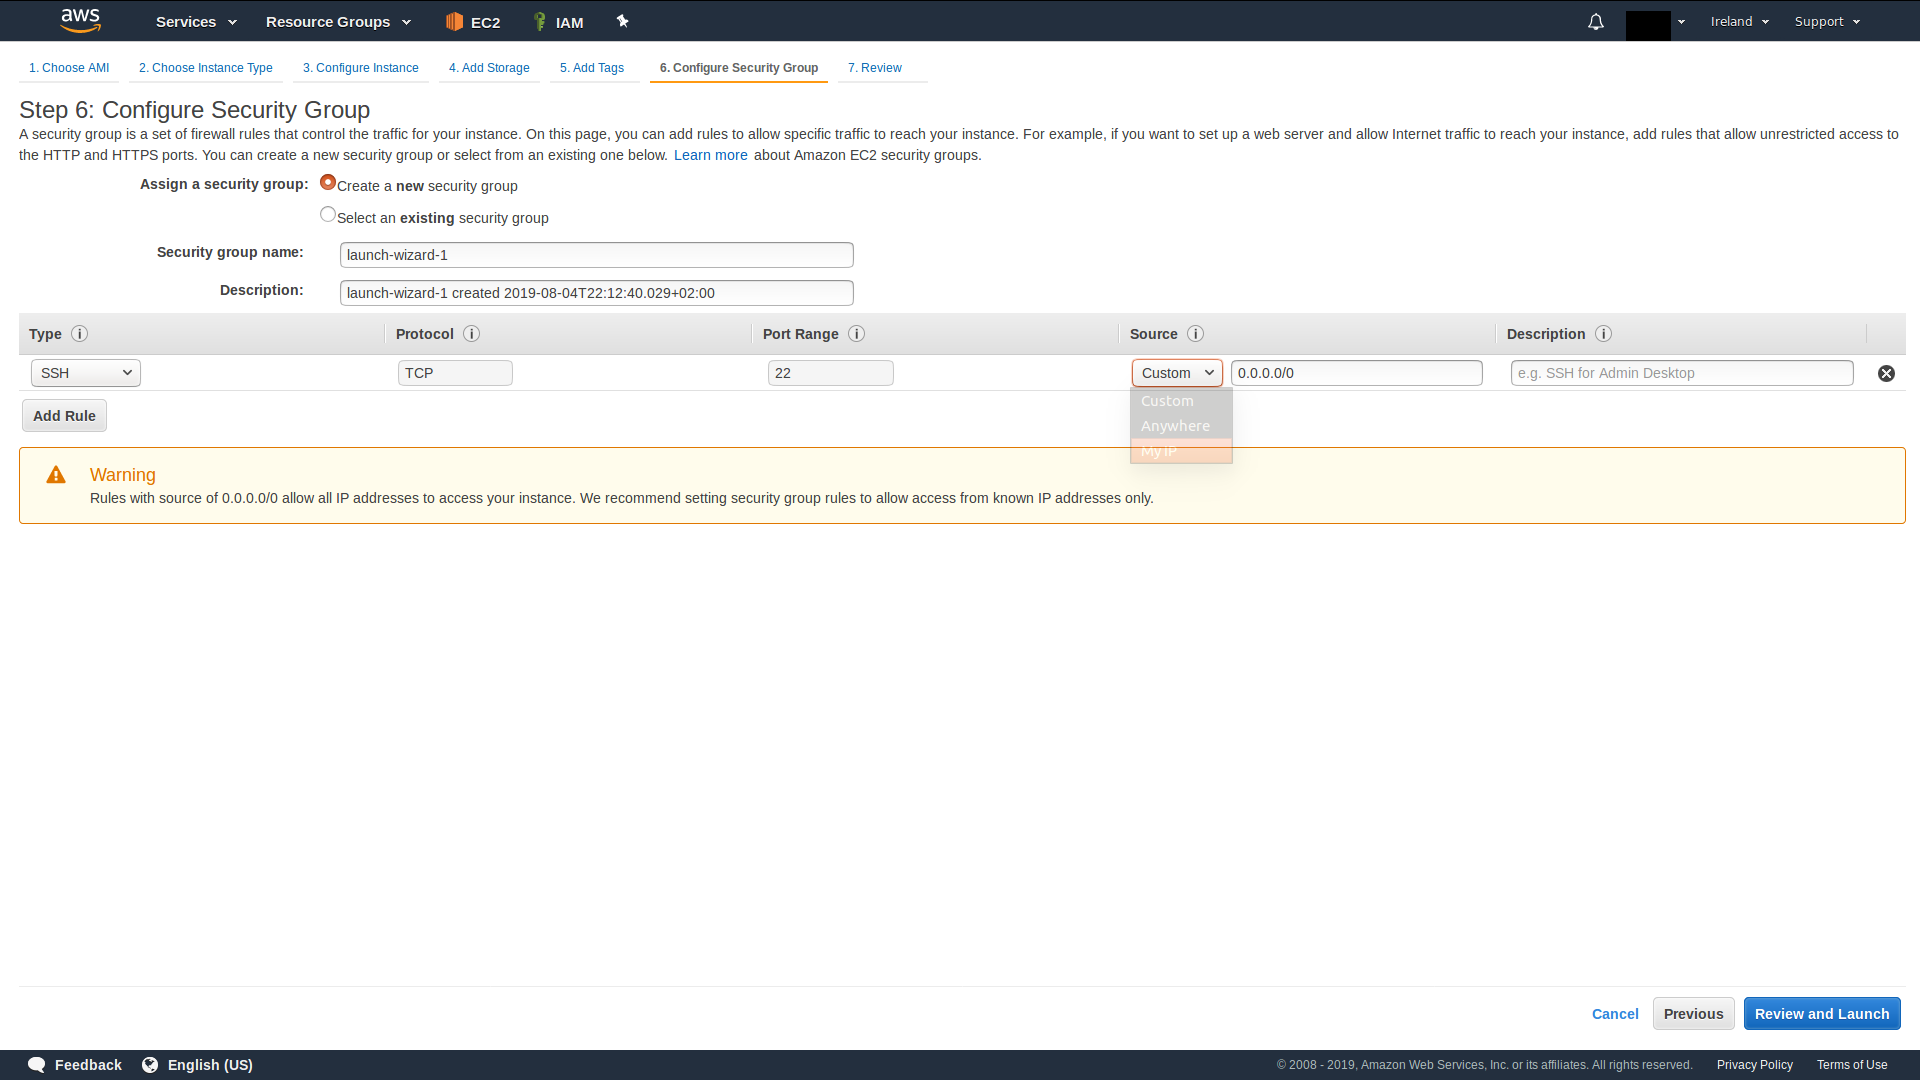Open the Support dropdown menu
Screen dimensions: 1920x1080
[1827, 22]
